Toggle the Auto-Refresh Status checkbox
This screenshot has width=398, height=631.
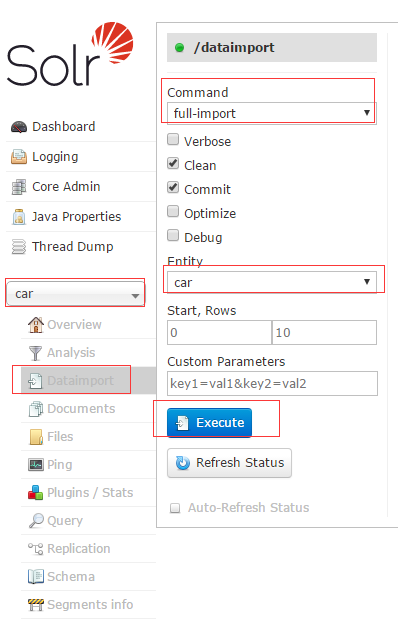(175, 508)
